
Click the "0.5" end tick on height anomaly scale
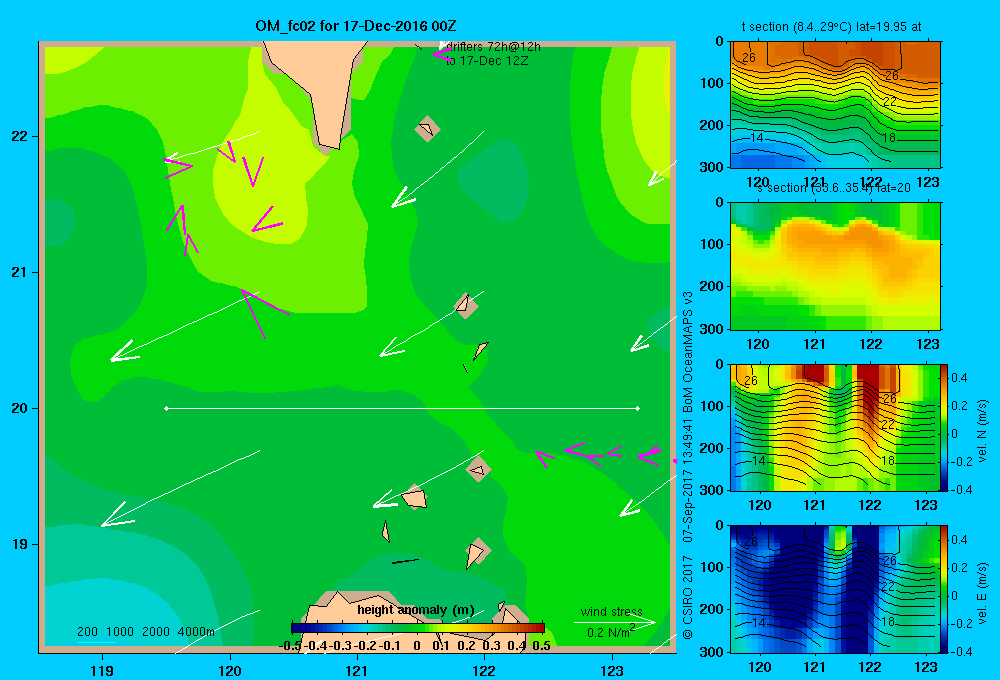(541, 646)
